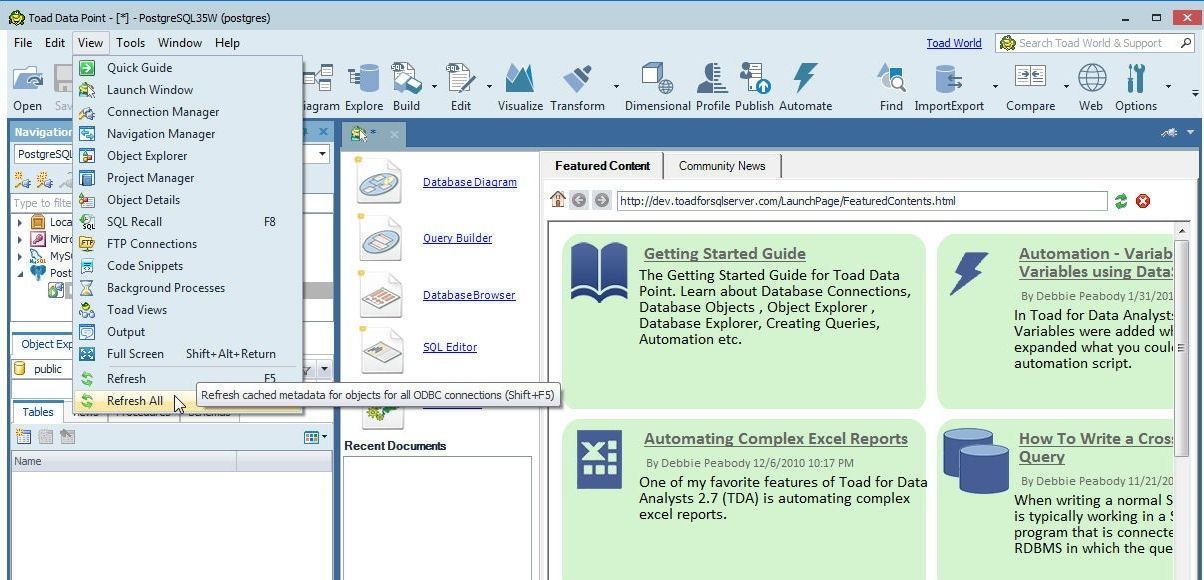
Task: Click the Visualize toolbar icon
Action: click(520, 88)
